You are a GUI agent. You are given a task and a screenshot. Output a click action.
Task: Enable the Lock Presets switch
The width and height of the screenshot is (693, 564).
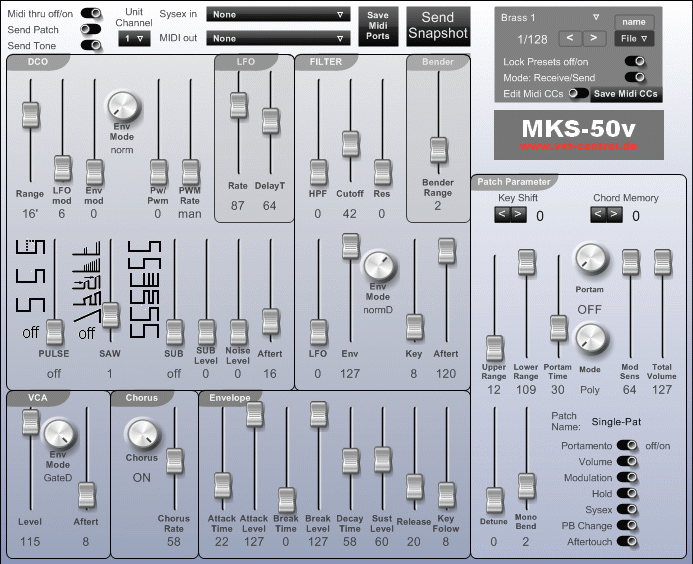[x=635, y=61]
